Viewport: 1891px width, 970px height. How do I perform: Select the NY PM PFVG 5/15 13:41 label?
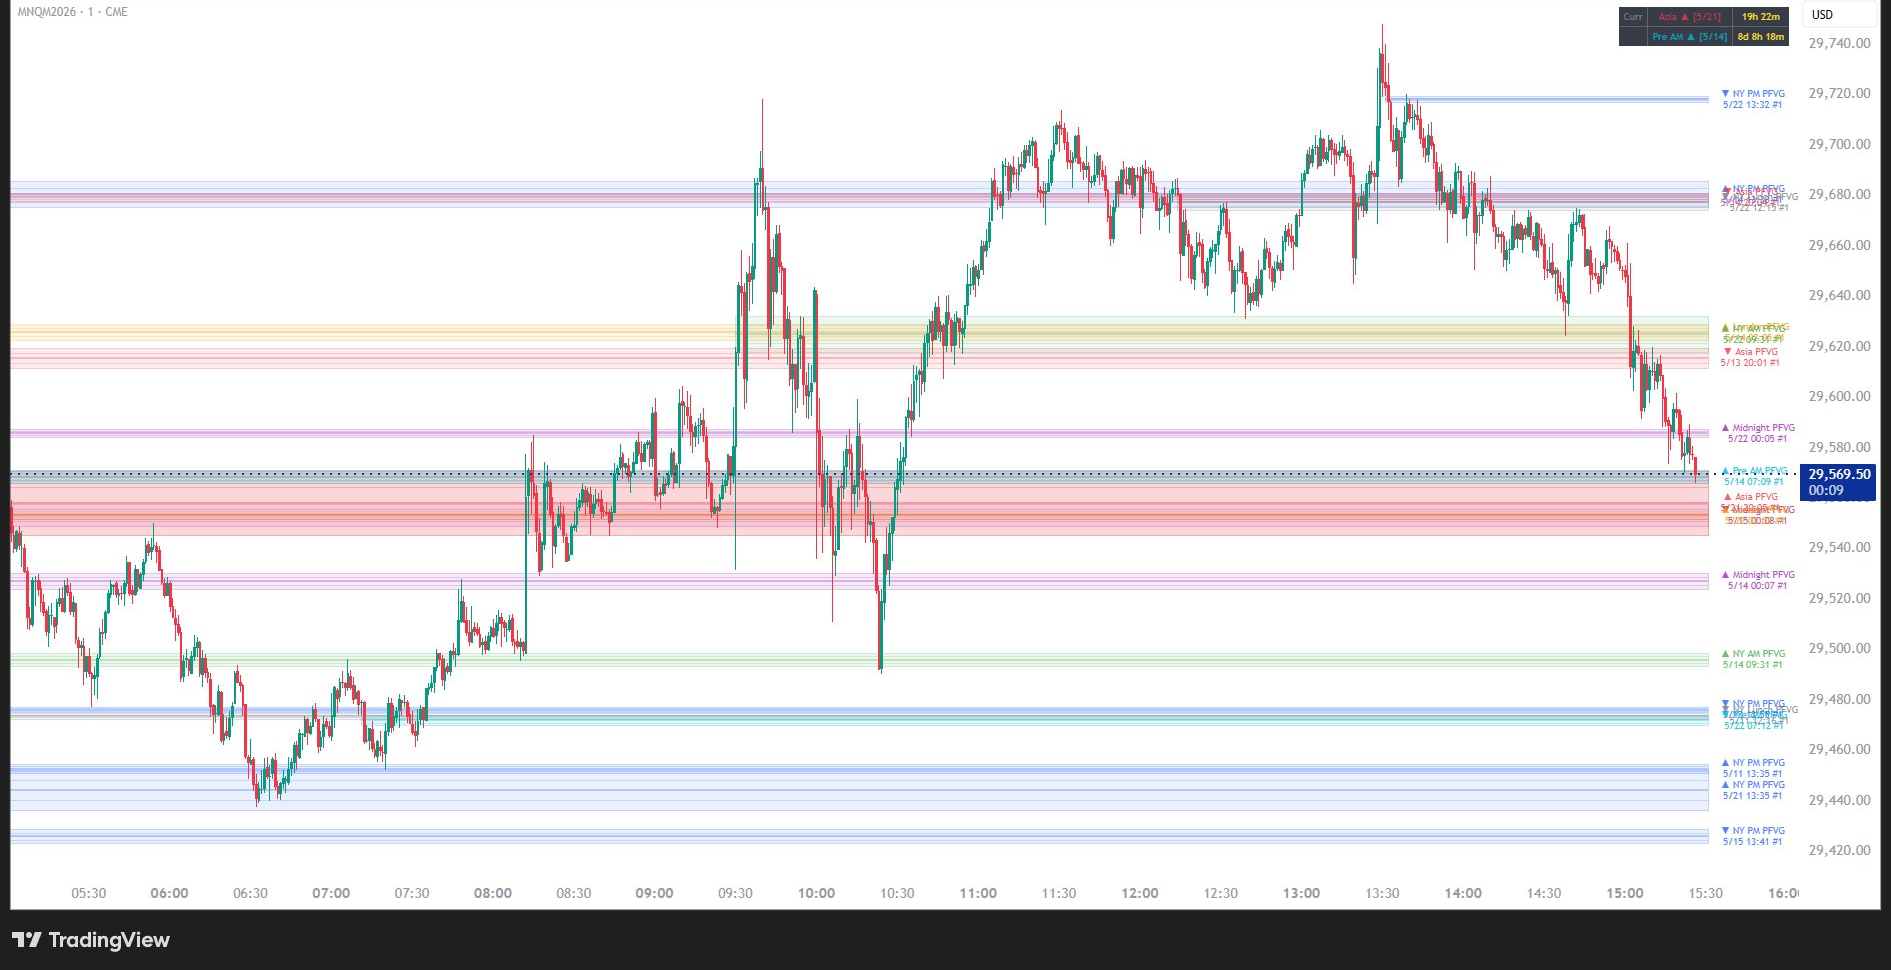[x=1753, y=836]
